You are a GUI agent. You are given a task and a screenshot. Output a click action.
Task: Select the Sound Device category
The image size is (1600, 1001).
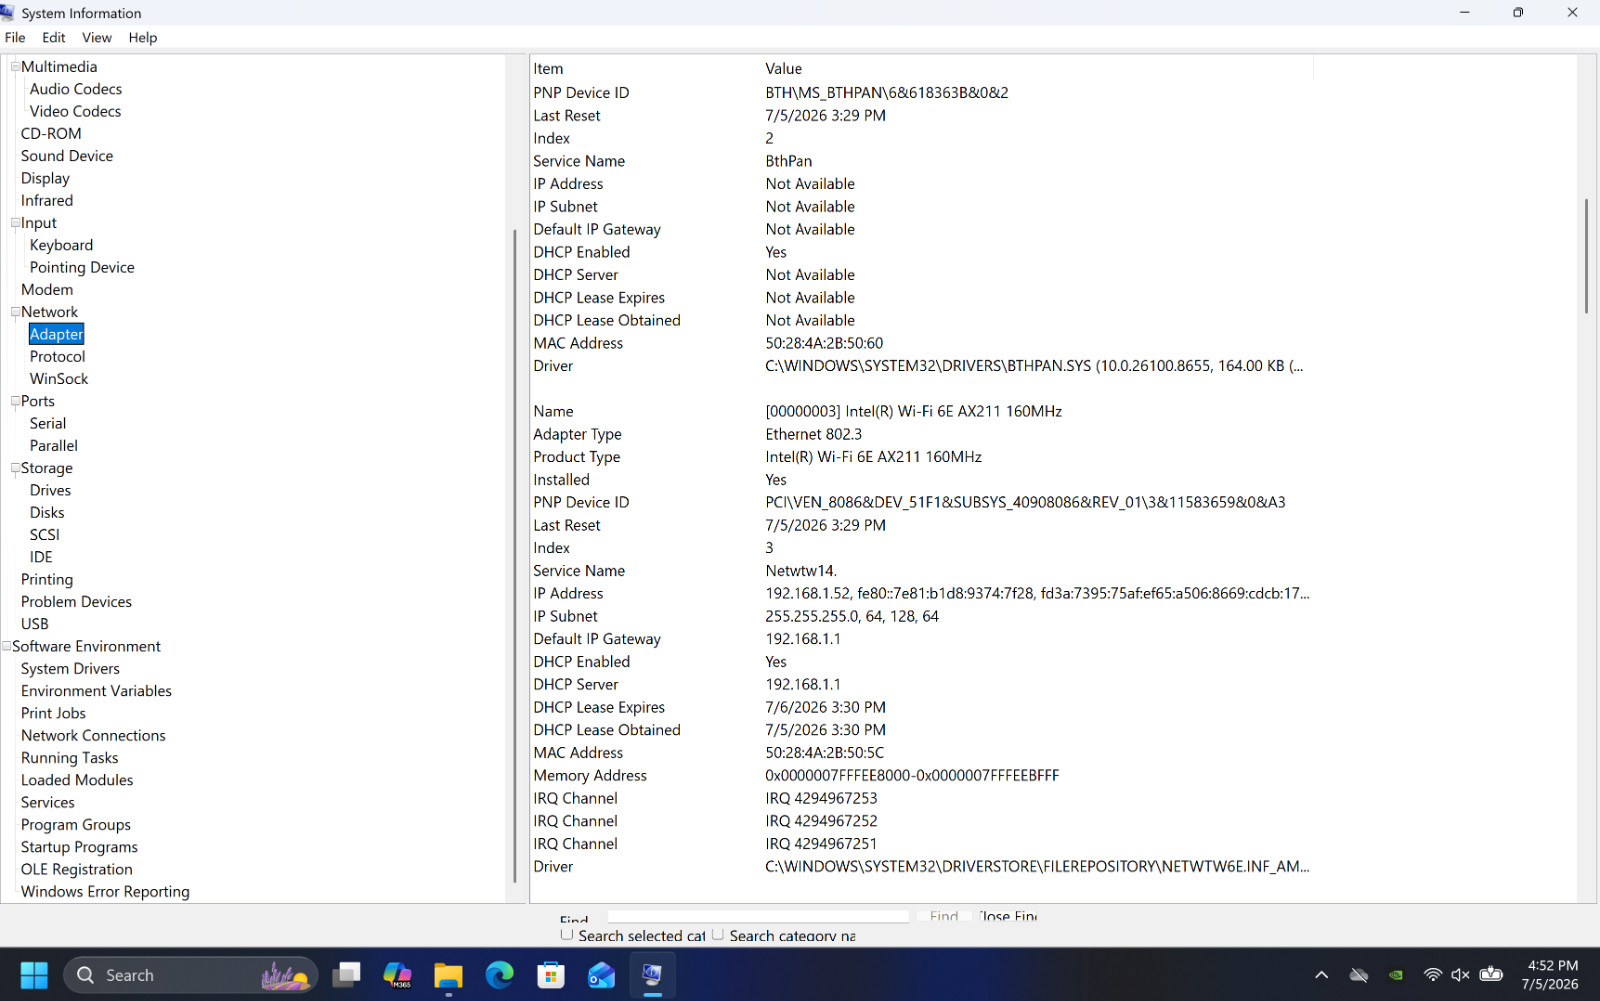coord(67,156)
